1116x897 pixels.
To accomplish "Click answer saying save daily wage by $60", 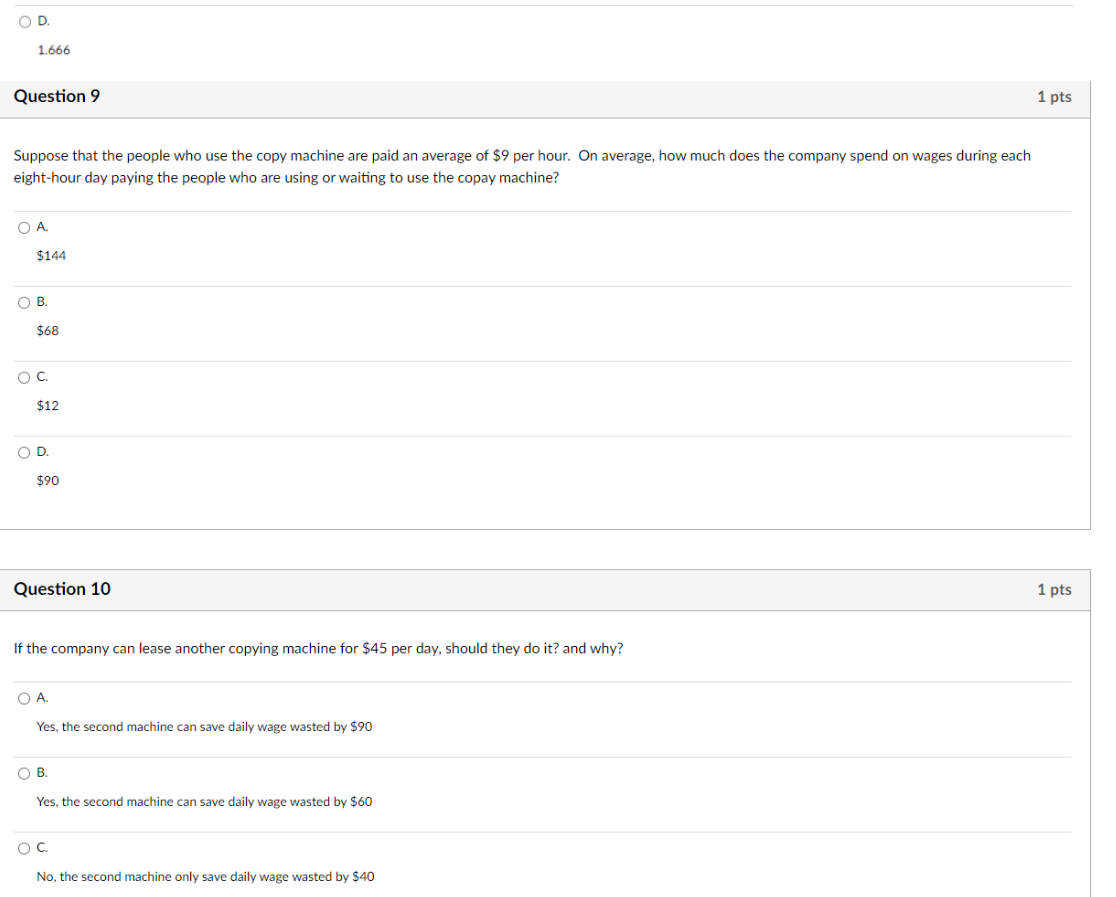I will [204, 801].
